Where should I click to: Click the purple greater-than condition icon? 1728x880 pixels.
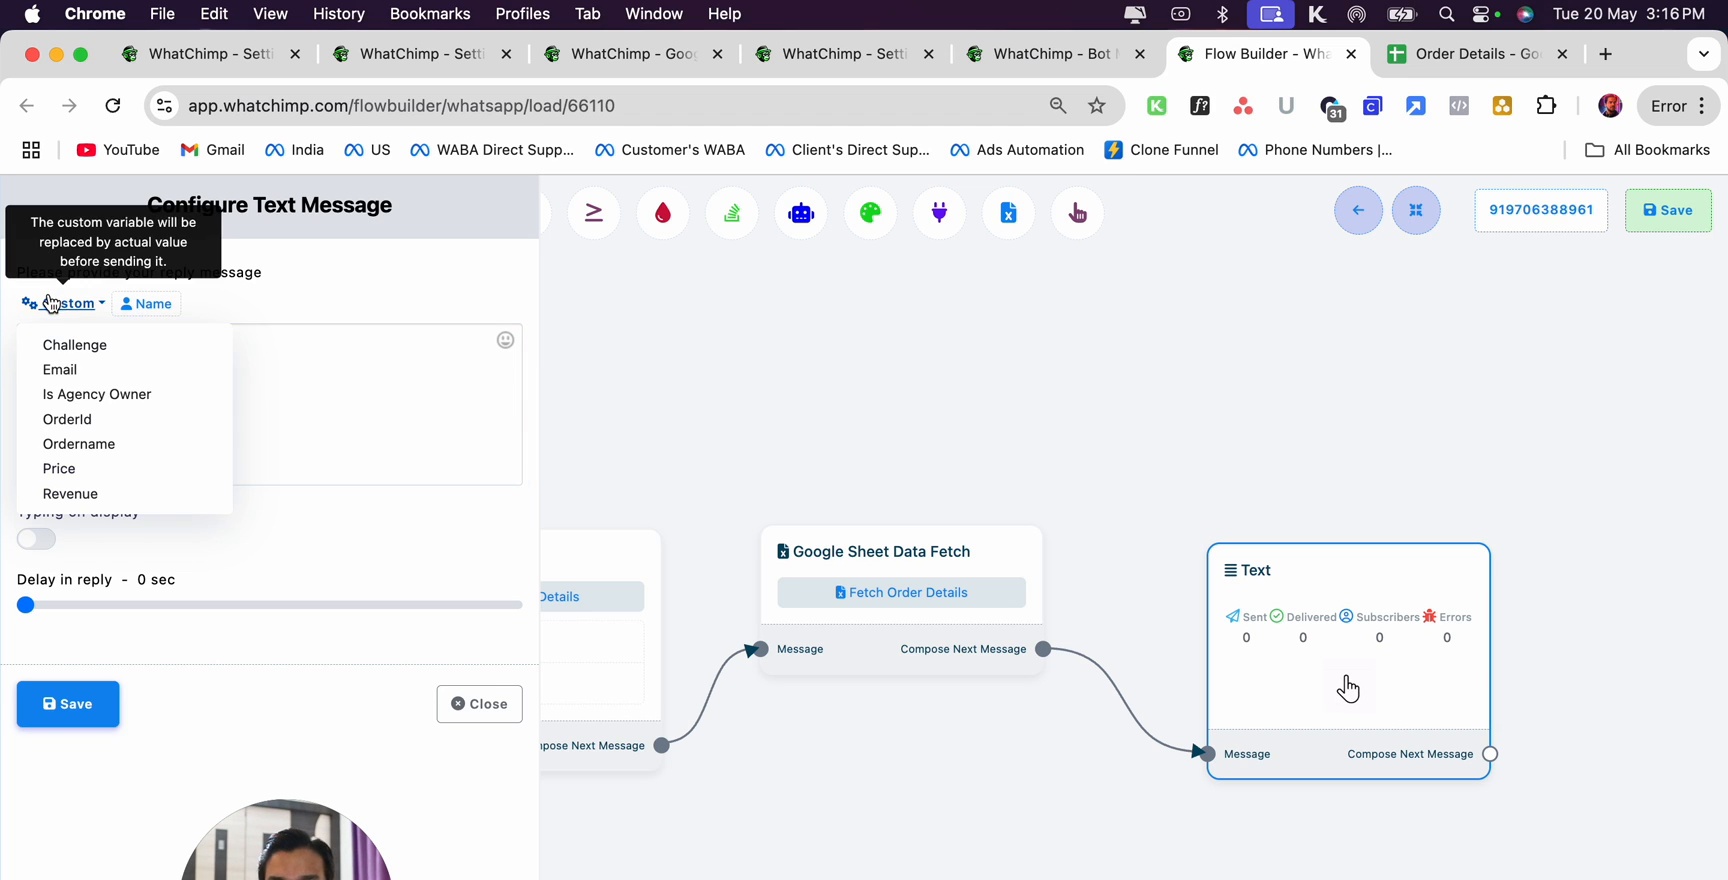(x=594, y=212)
